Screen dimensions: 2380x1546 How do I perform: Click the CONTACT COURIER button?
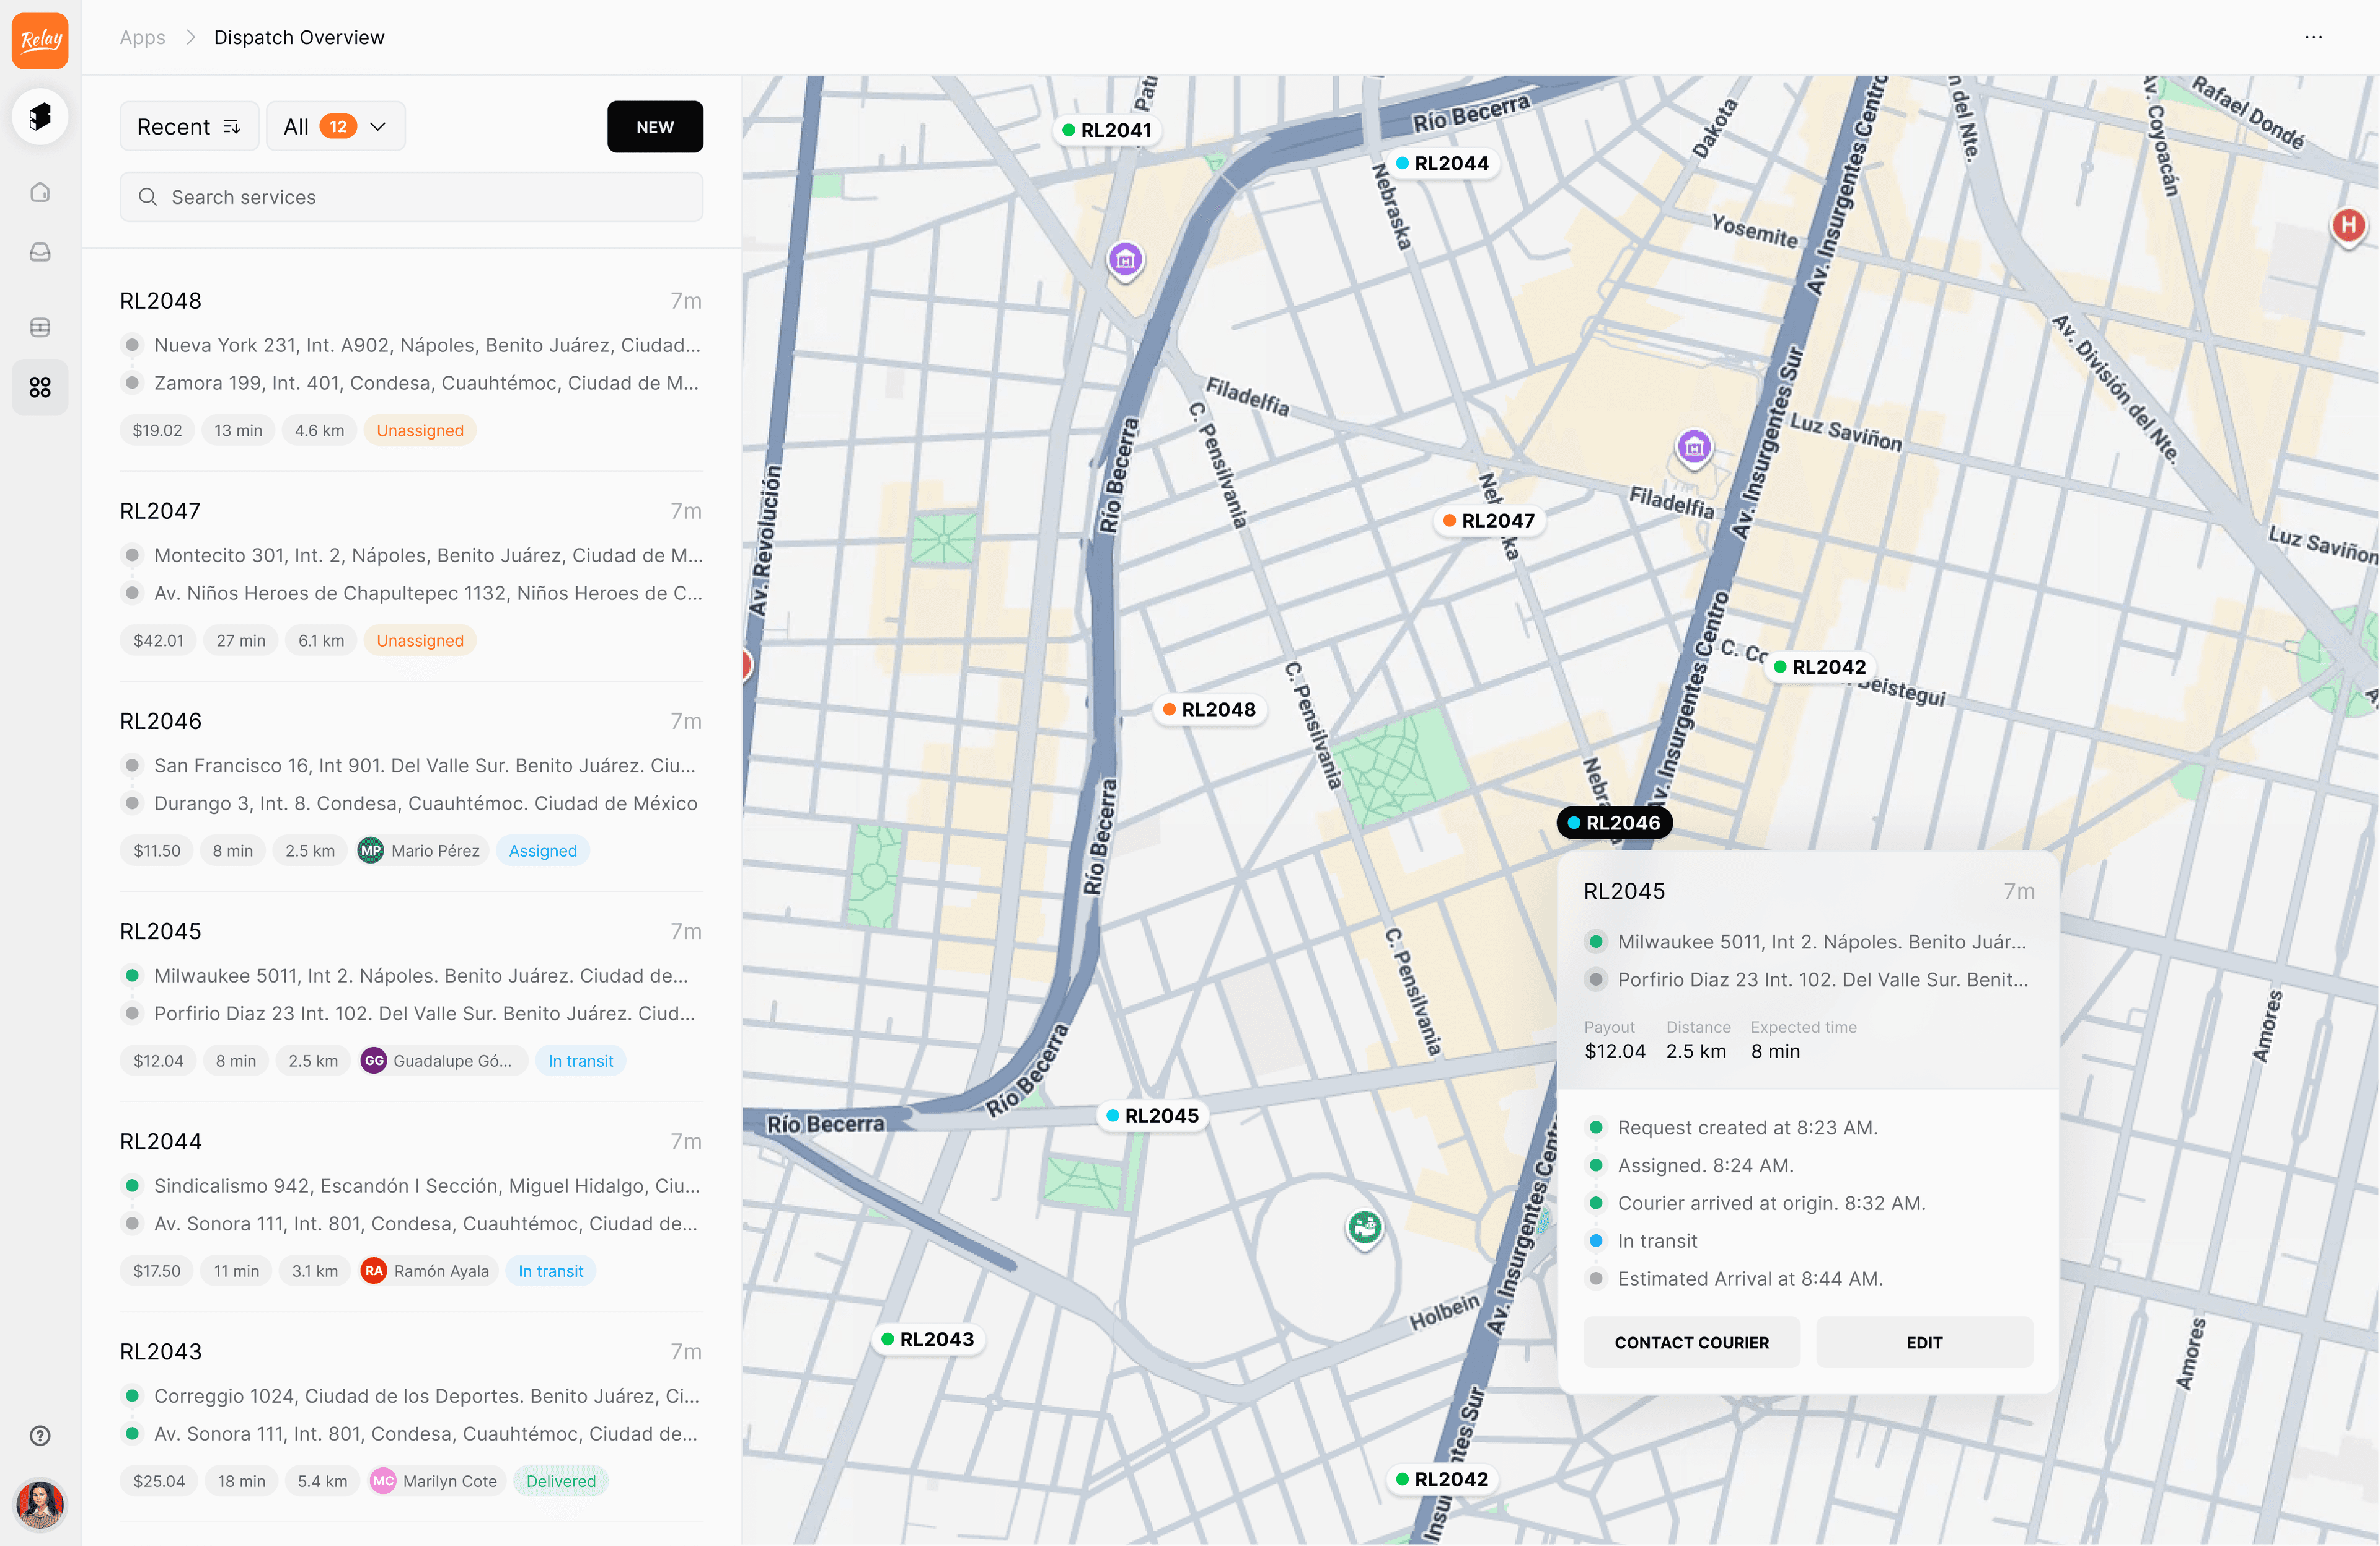point(1691,1342)
